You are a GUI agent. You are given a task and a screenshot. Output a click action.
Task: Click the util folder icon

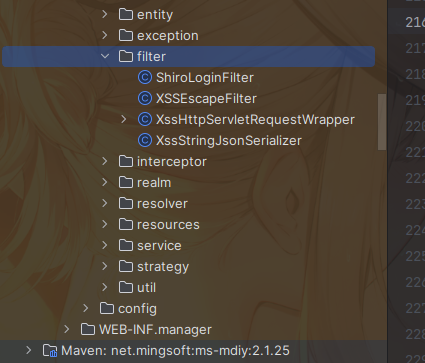tap(126, 287)
